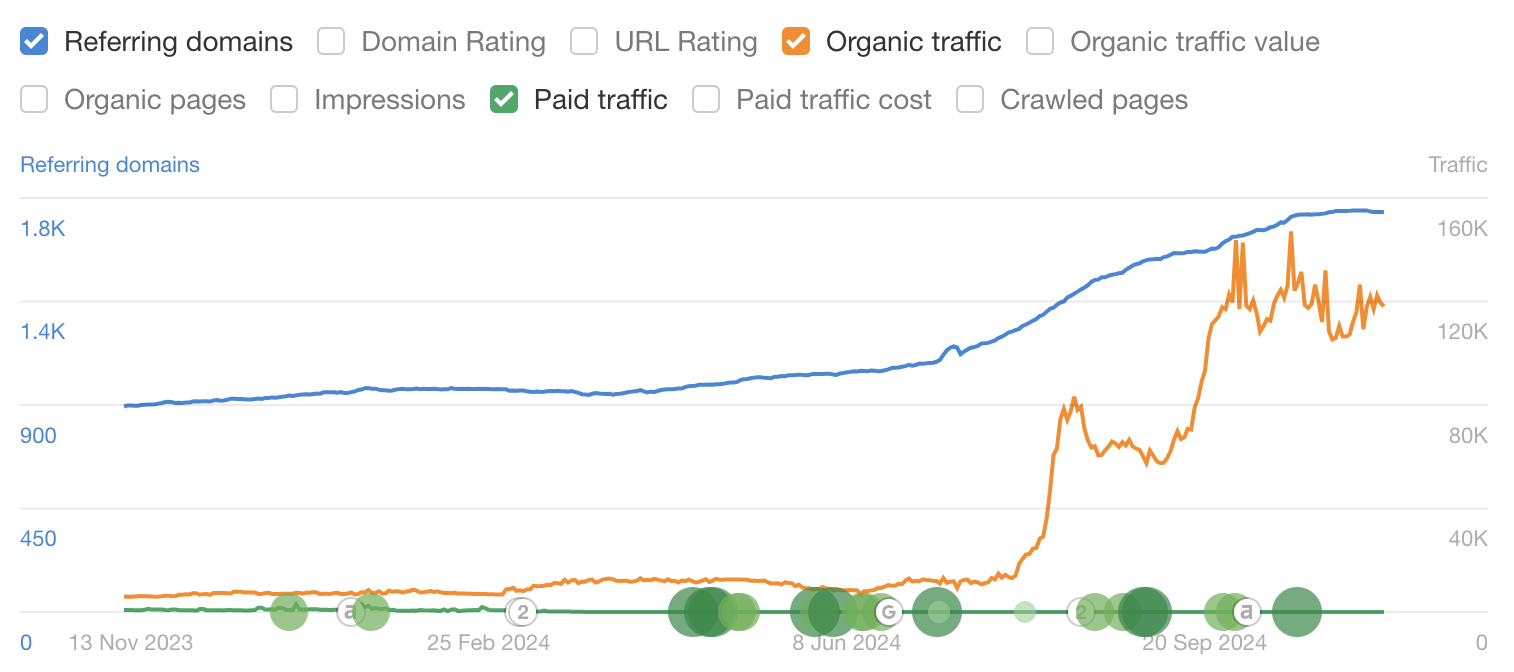Enable the Domain Rating checkbox
The image size is (1514, 672).
click(x=331, y=42)
